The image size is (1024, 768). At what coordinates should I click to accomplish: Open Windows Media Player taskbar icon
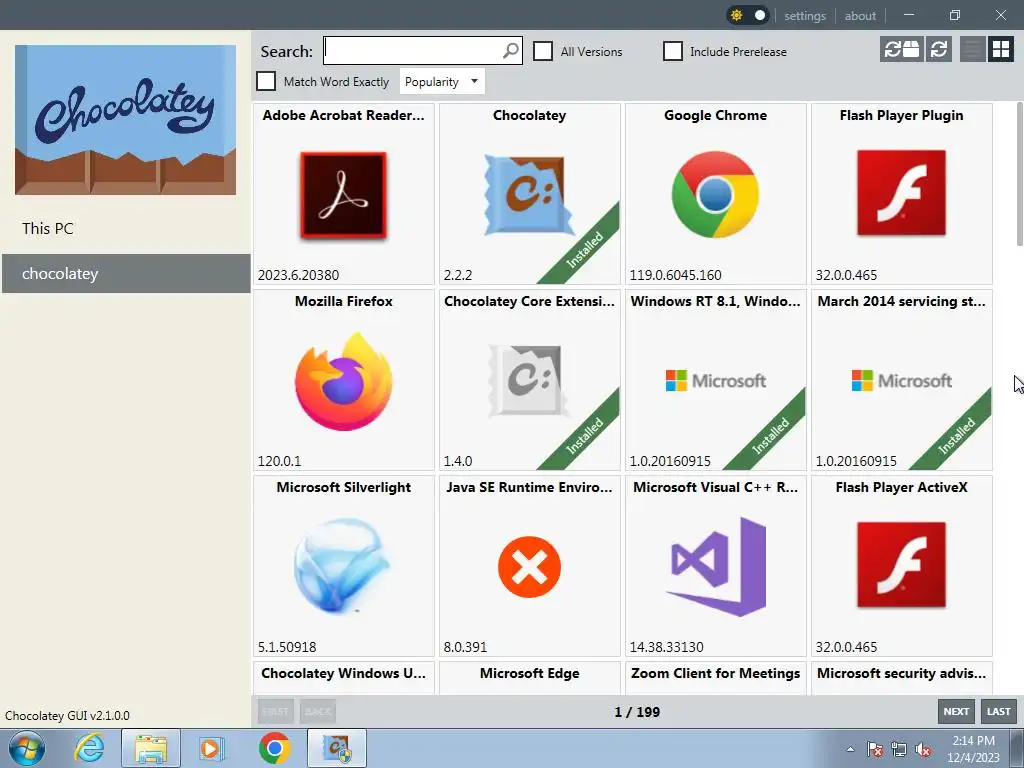tap(212, 748)
